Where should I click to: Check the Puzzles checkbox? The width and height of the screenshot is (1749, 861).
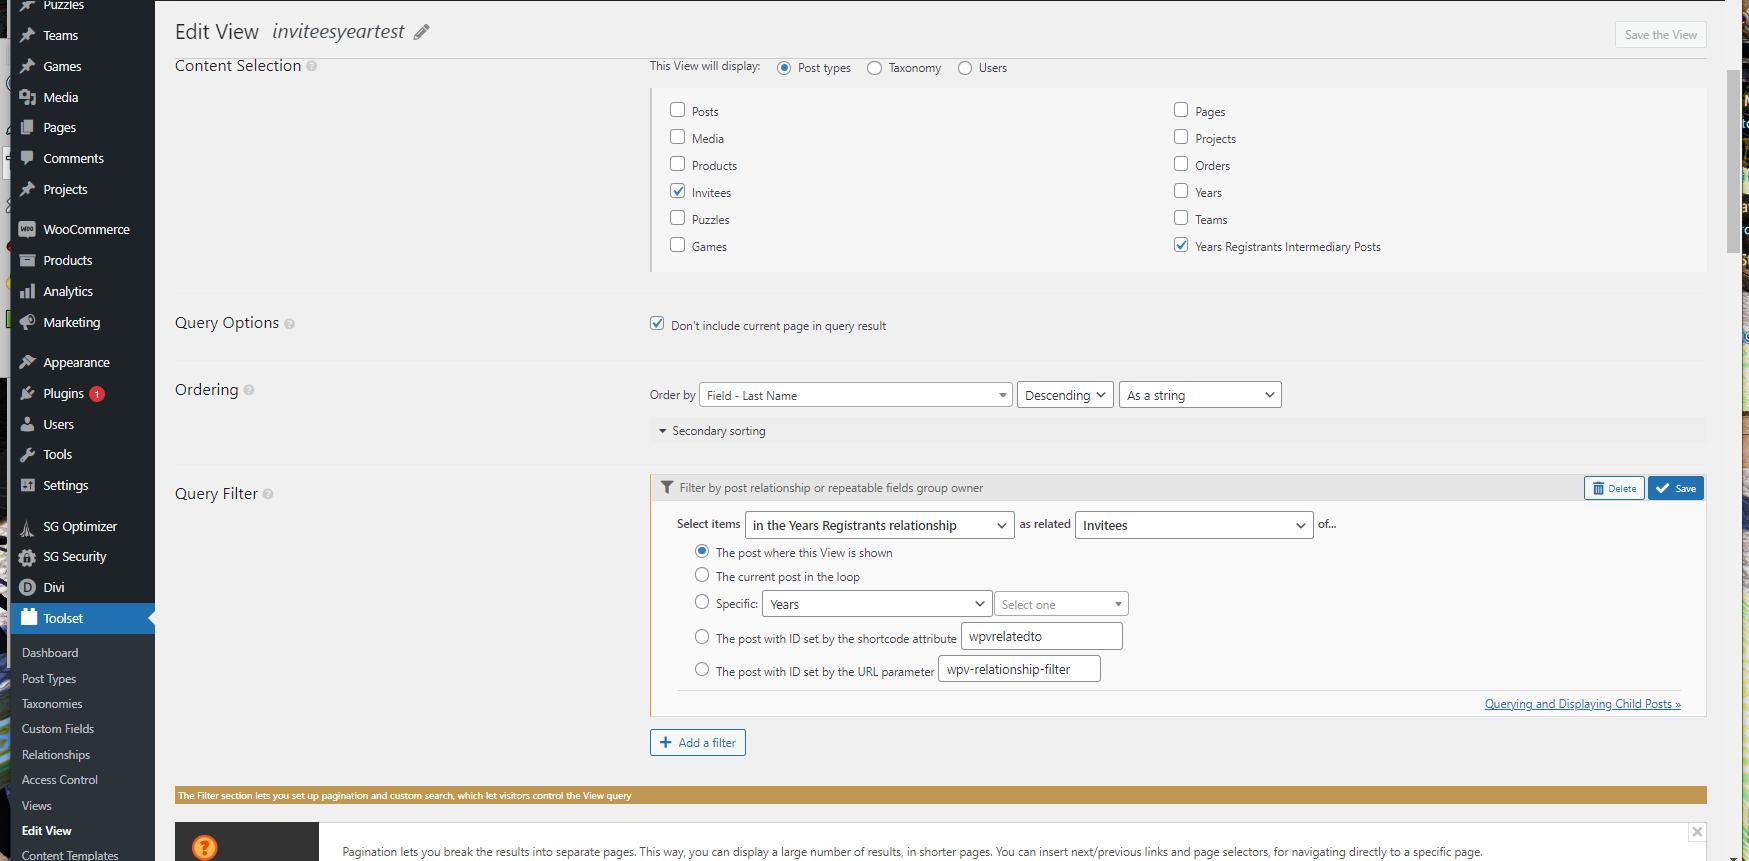coord(678,218)
